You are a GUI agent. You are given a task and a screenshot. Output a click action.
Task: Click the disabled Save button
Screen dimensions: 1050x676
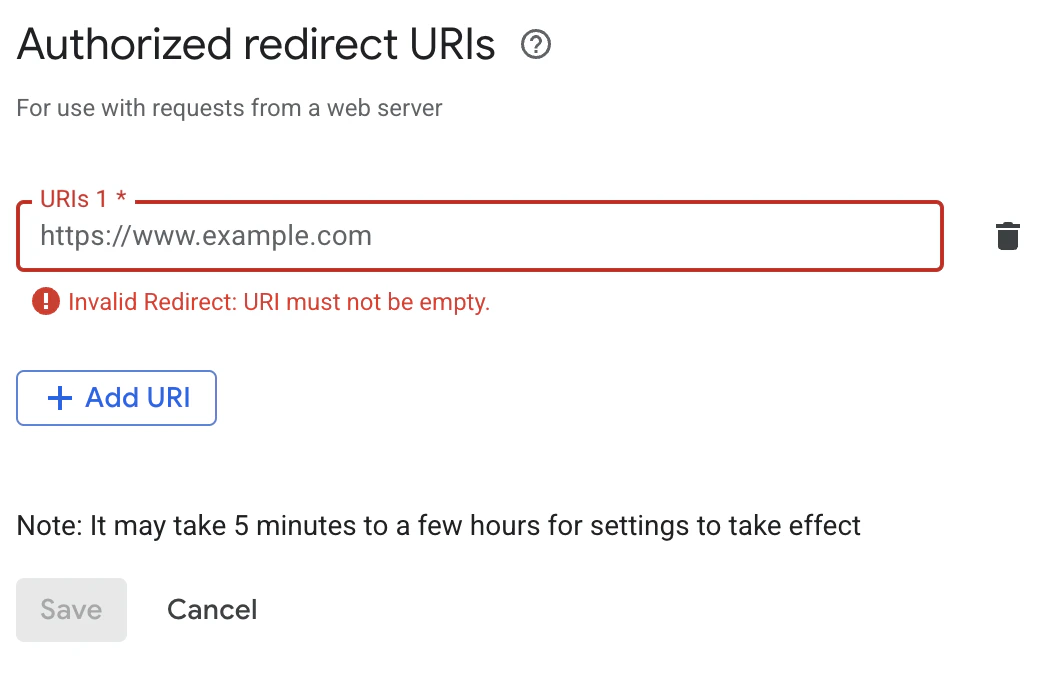71,609
